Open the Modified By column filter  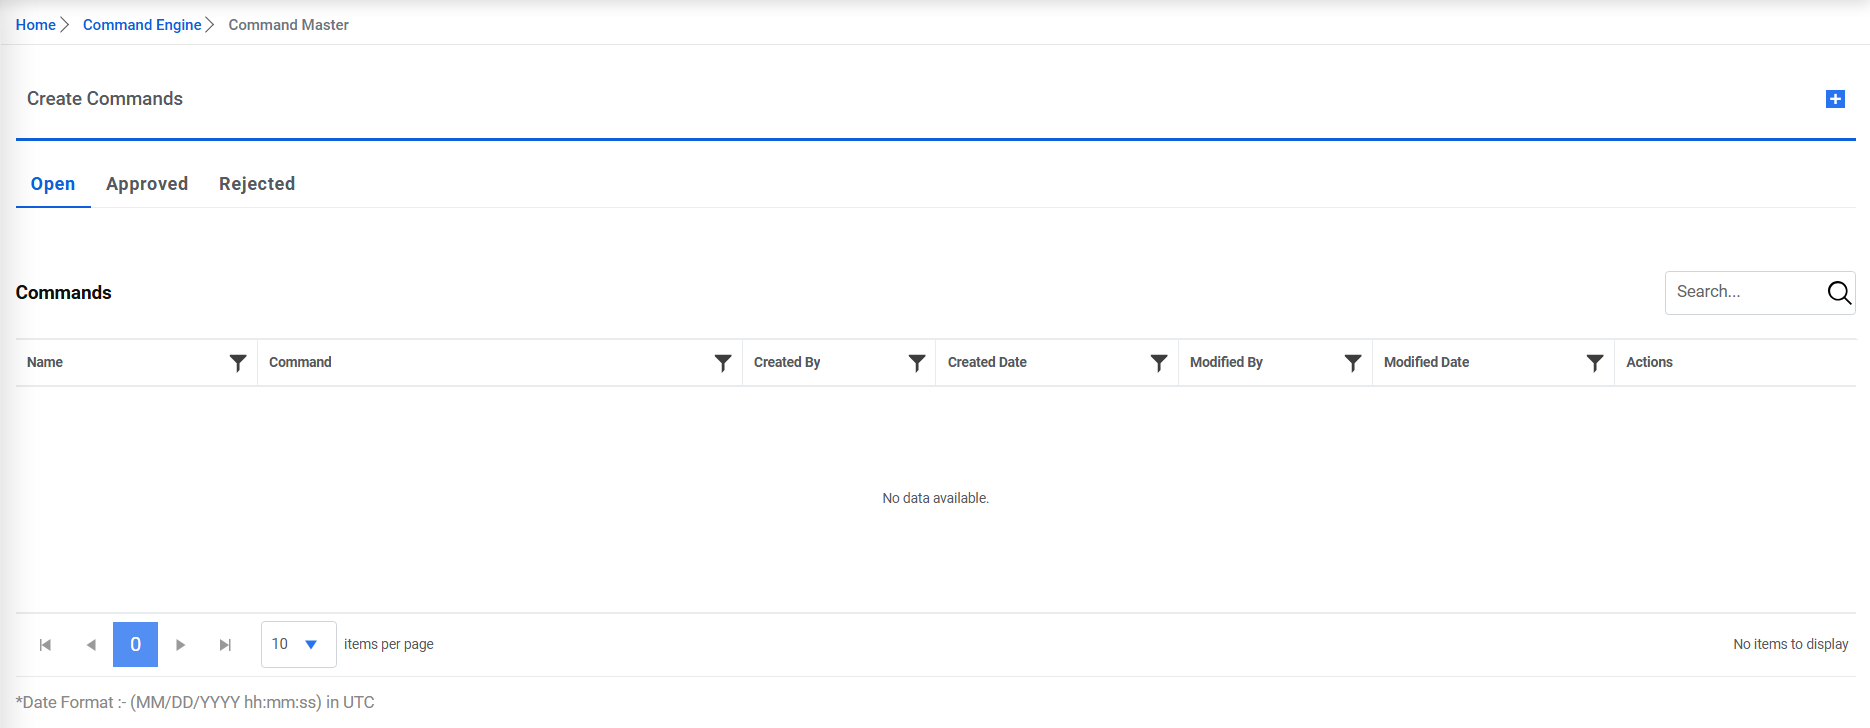click(x=1353, y=363)
